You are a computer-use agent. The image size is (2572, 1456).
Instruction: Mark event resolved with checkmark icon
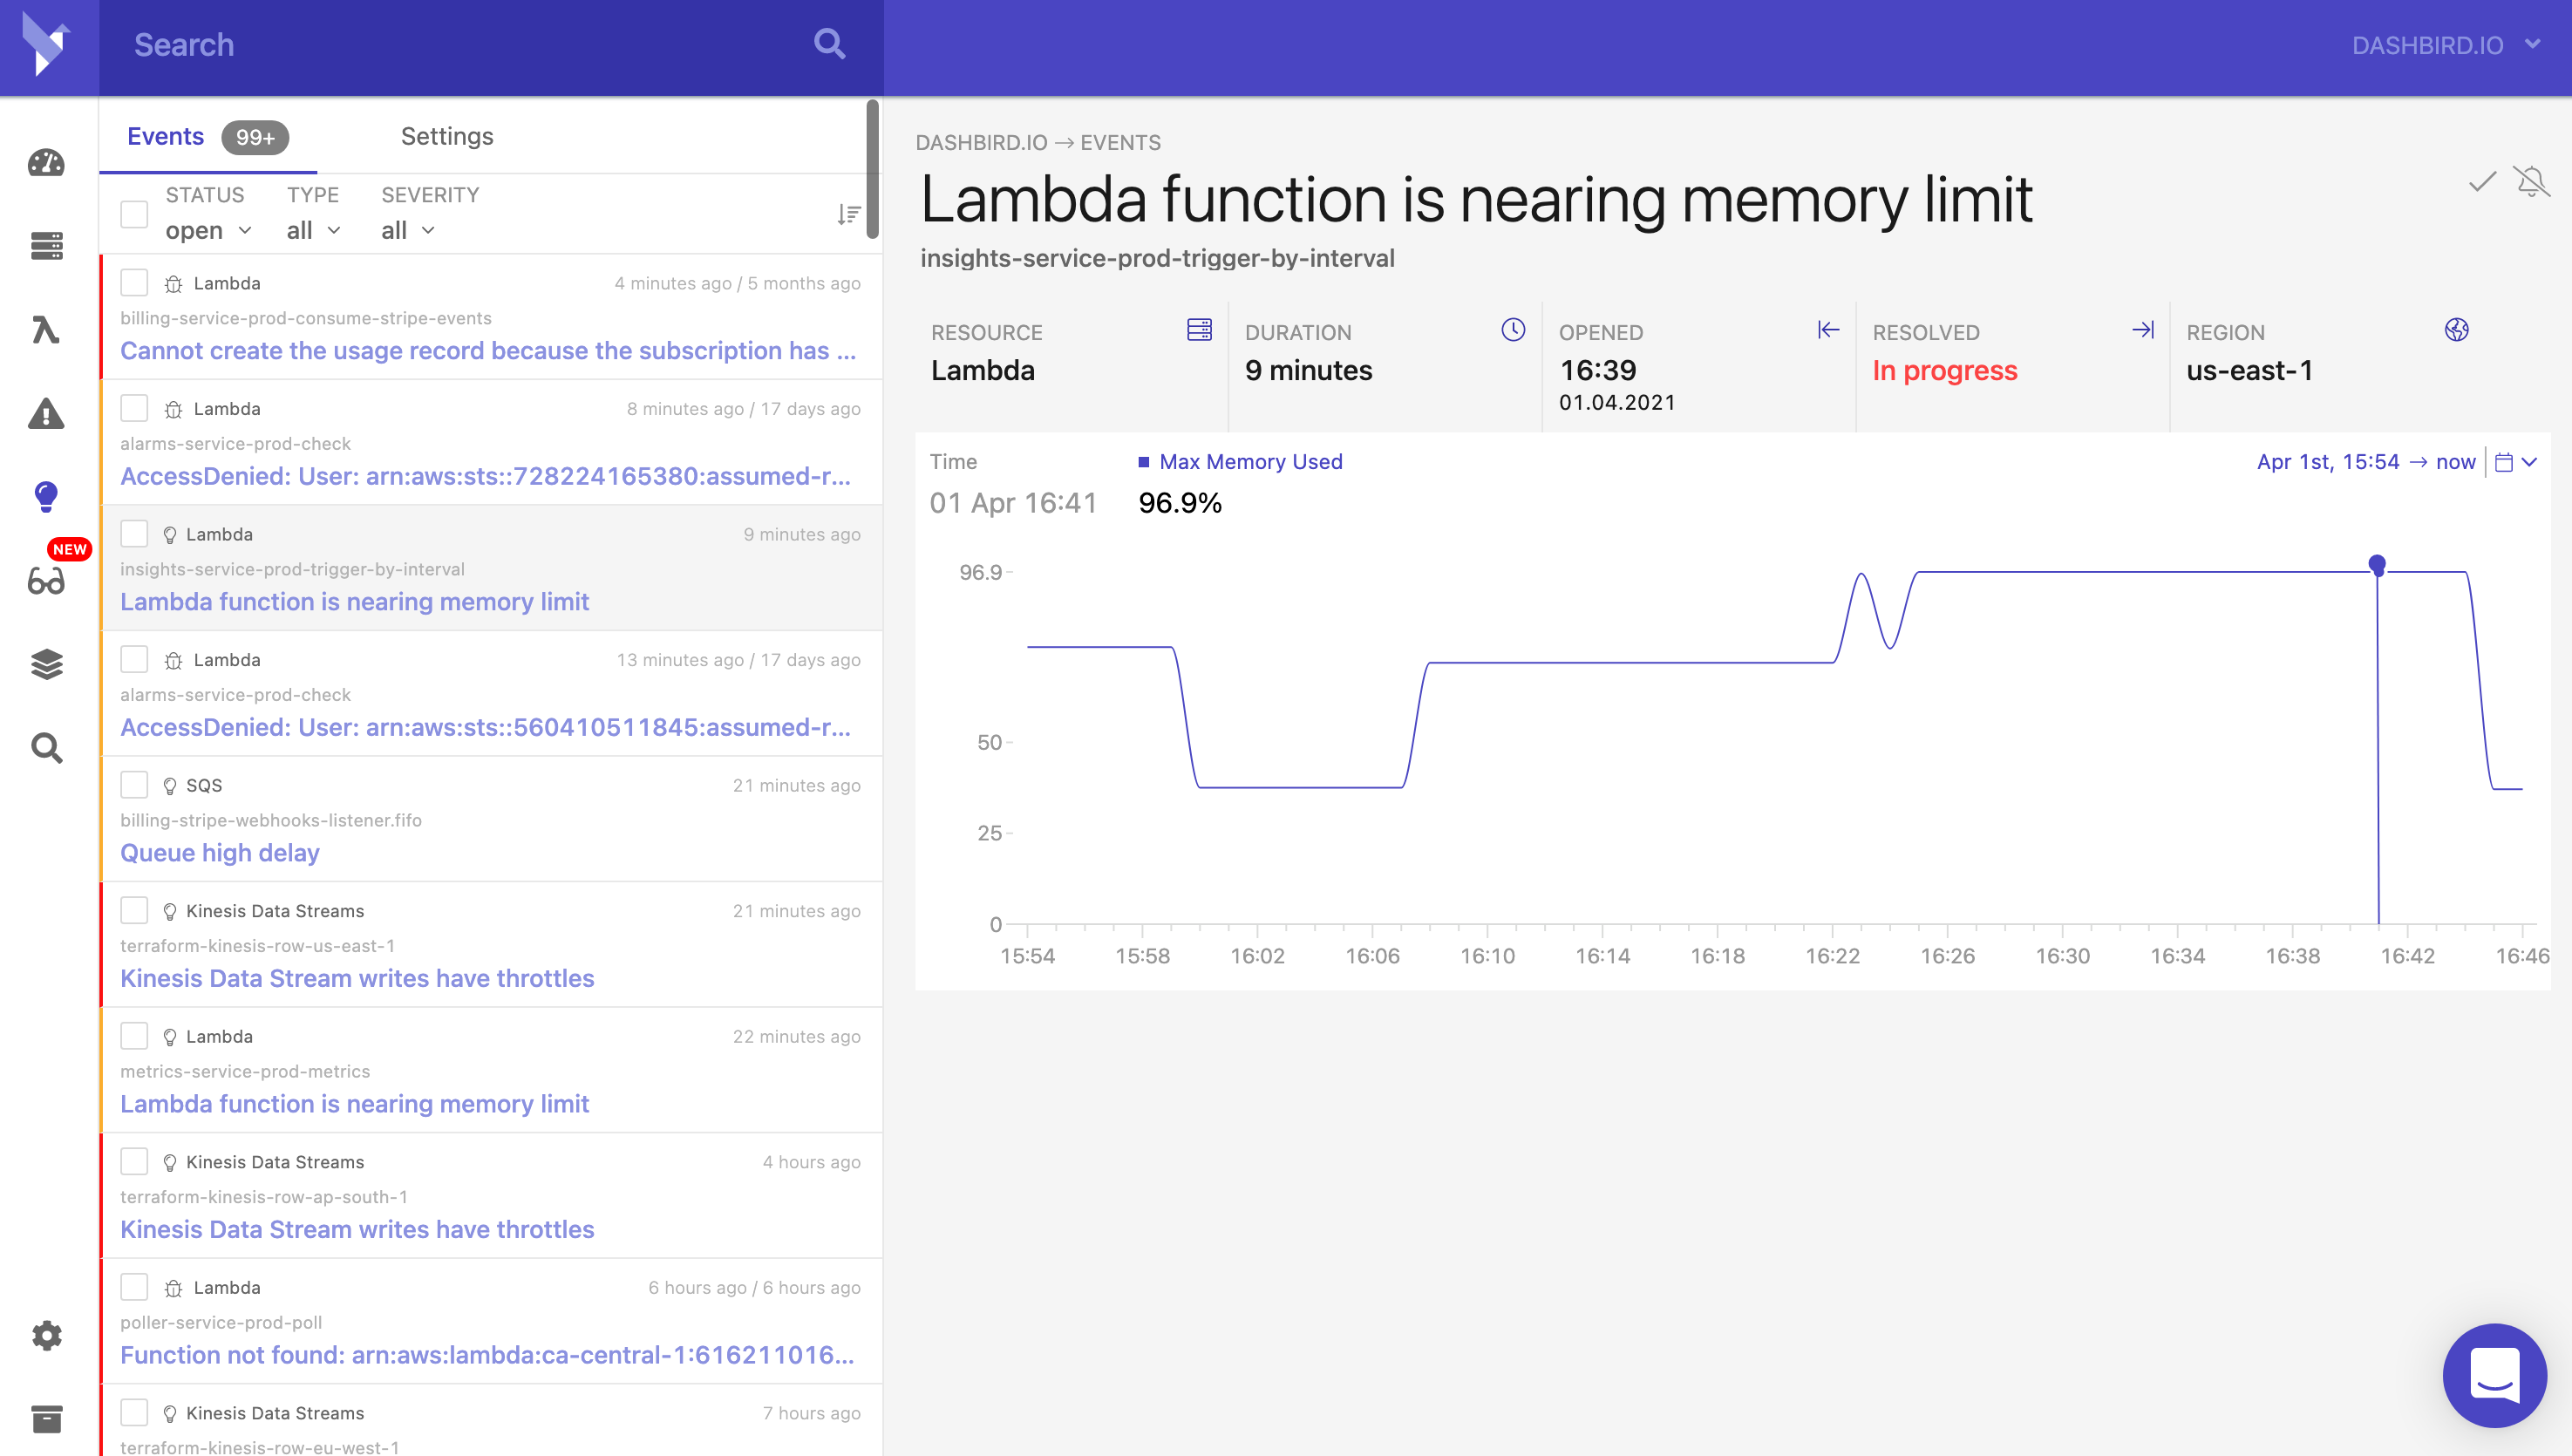tap(2482, 181)
